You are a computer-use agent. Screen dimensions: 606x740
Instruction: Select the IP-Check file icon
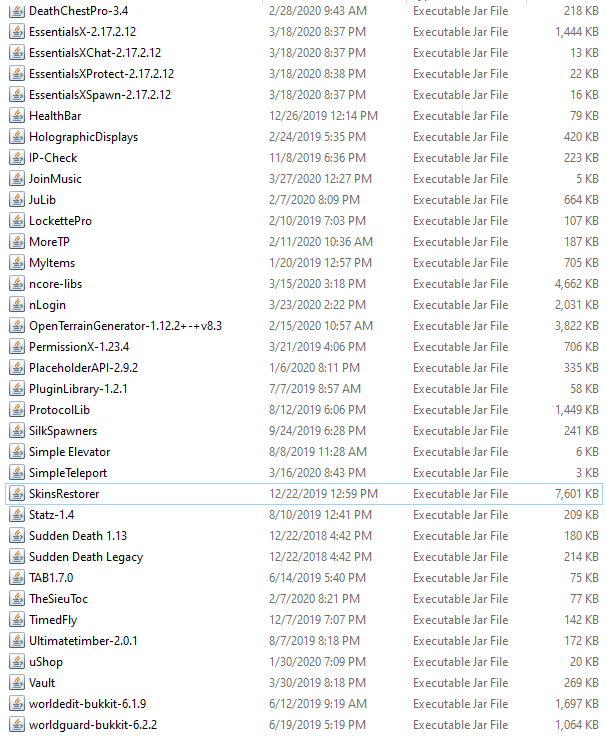click(17, 158)
